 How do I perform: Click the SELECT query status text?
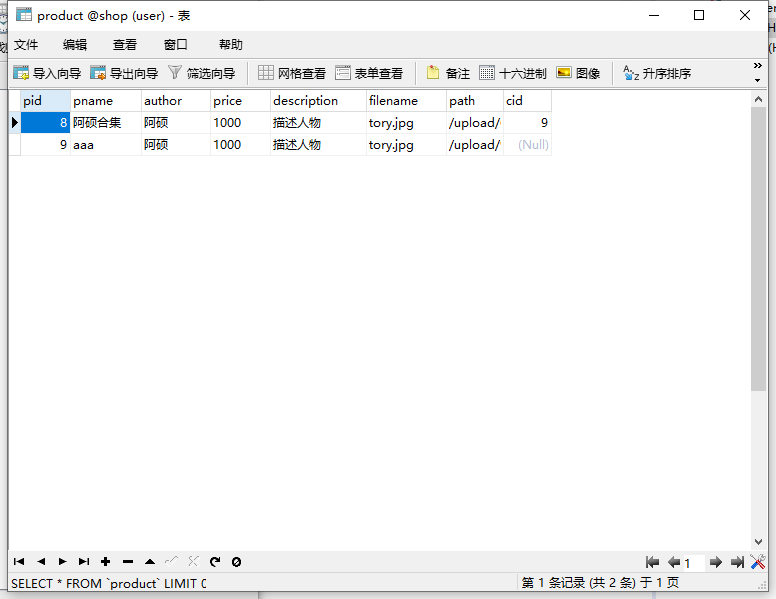[x=109, y=583]
